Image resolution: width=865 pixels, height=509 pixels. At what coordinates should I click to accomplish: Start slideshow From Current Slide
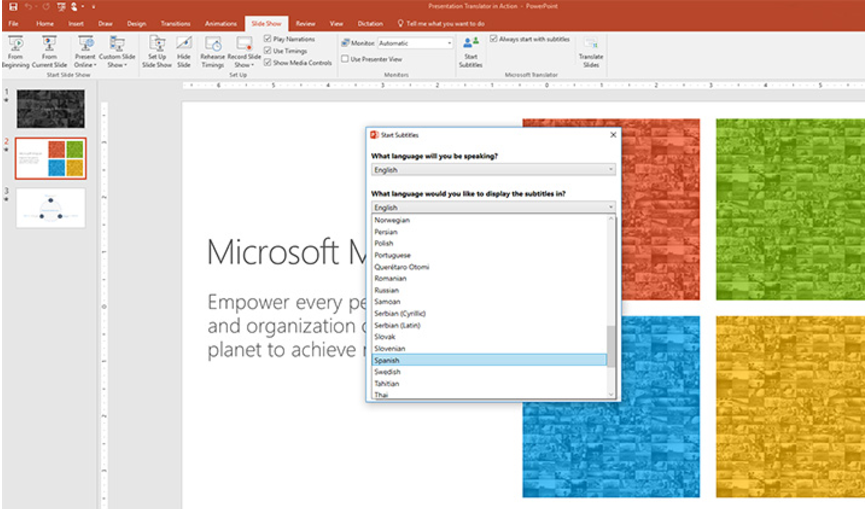pos(49,52)
